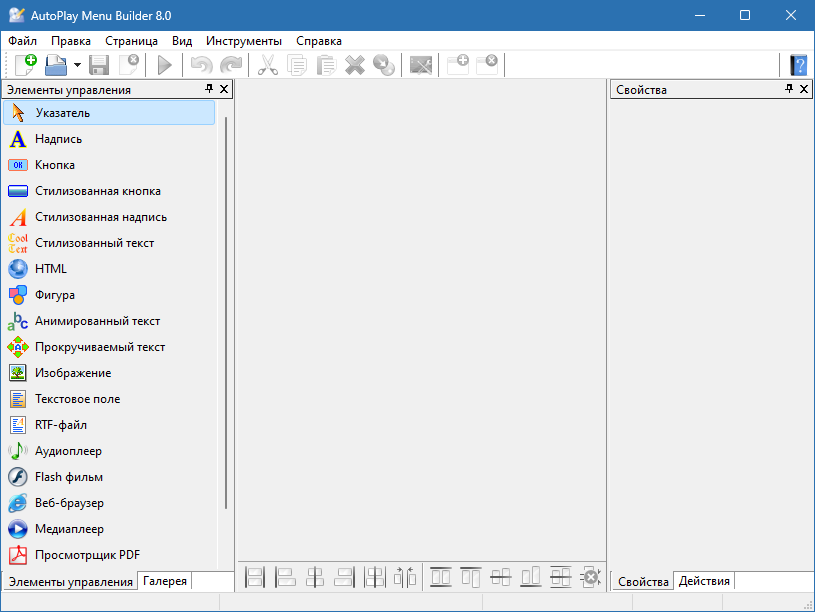Click the New project toolbar icon
815x612 pixels.
[x=25, y=65]
